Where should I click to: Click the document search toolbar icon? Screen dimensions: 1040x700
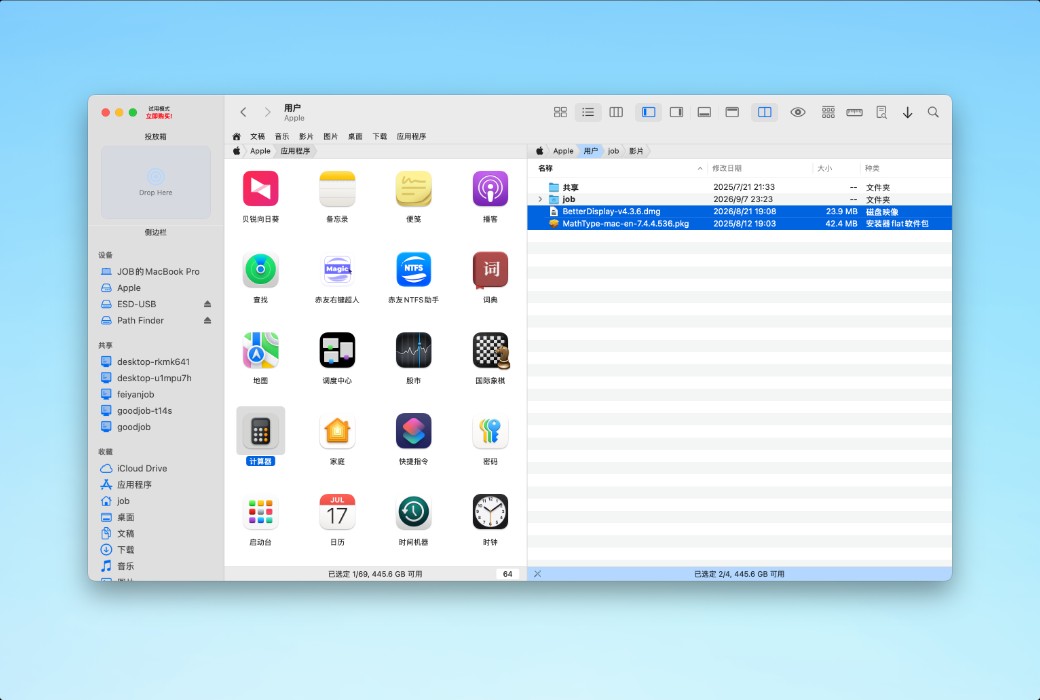click(x=881, y=112)
